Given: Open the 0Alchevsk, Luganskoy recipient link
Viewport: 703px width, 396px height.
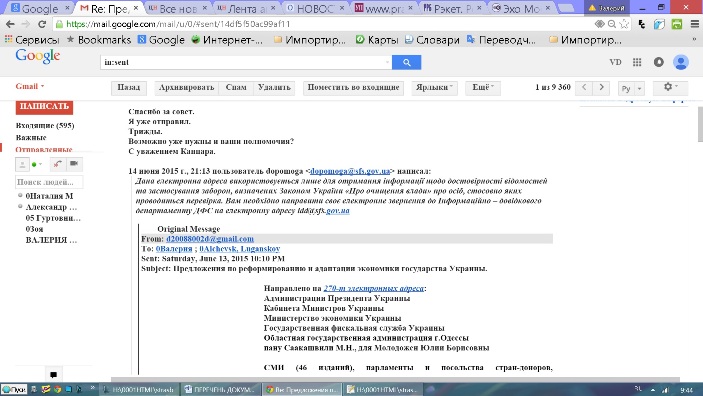Looking at the screenshot, I should point(239,249).
